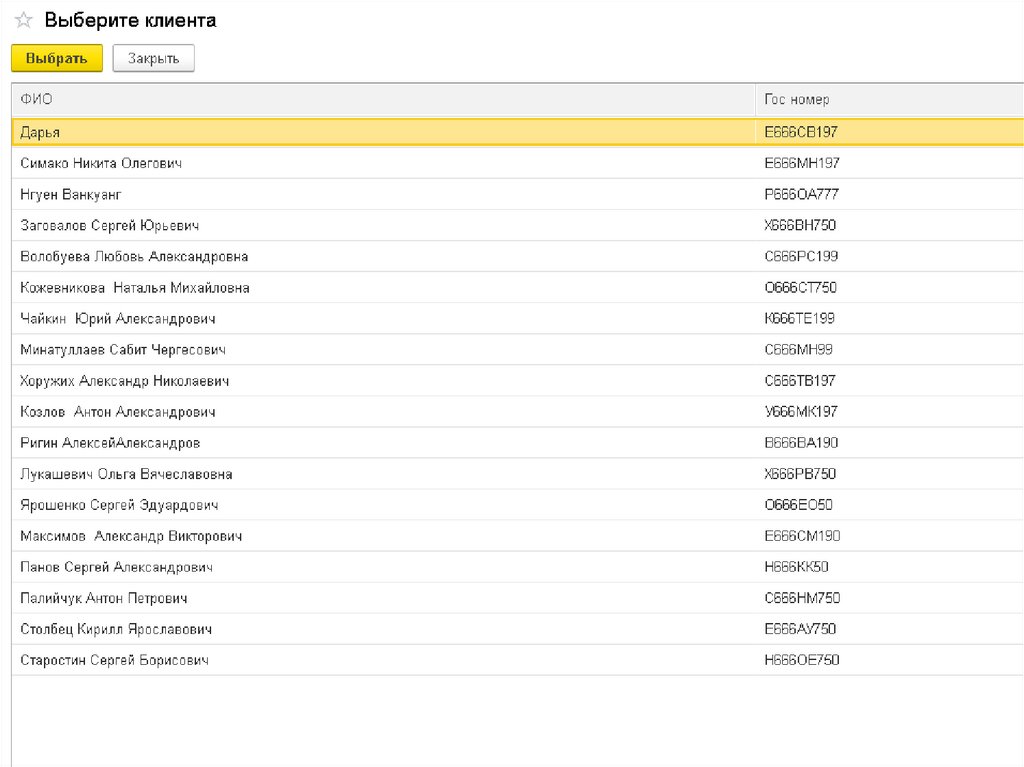This screenshot has height=767, width=1024.
Task: Select Чайкин Юрий Александрович
Action: [118, 319]
